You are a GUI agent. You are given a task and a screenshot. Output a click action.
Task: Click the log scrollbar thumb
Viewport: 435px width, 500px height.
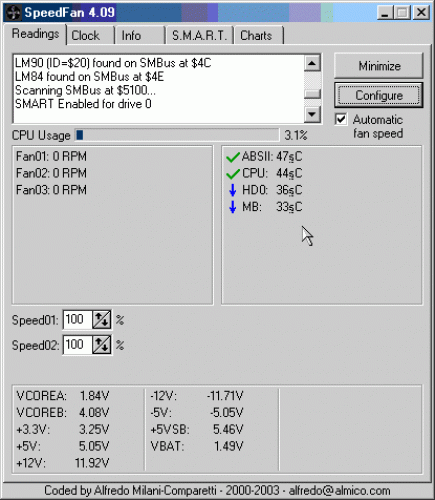312,94
